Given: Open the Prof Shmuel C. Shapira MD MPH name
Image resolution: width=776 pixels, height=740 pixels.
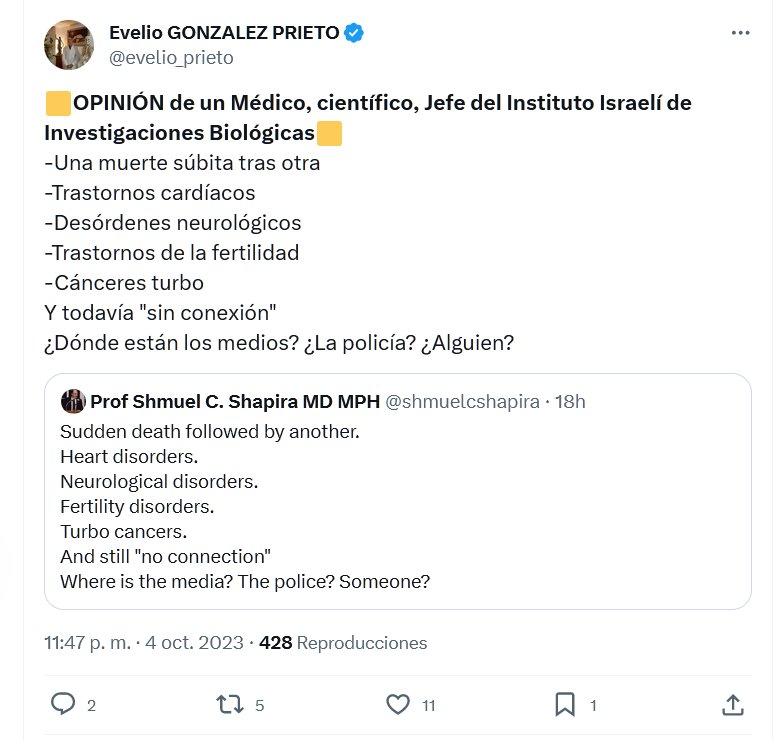Looking at the screenshot, I should [235, 402].
